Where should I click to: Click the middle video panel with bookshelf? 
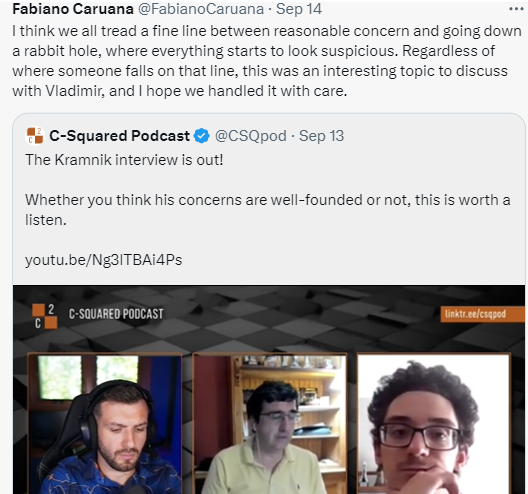270,423
